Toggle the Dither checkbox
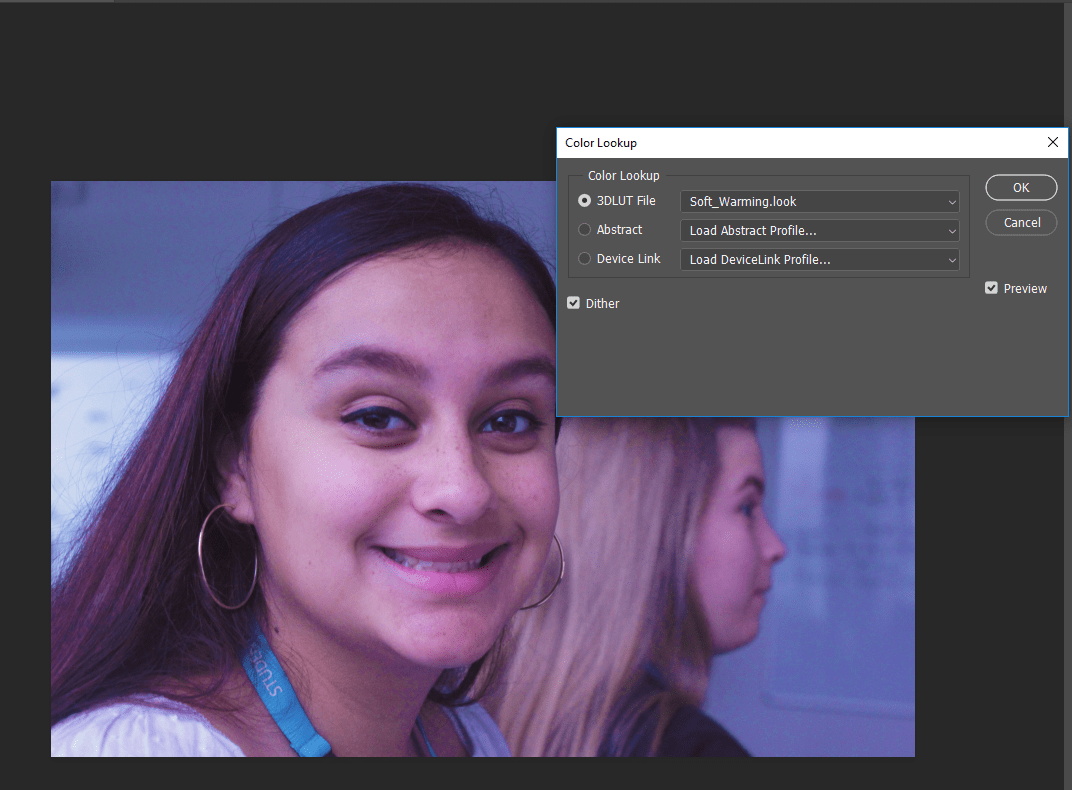 click(x=574, y=303)
